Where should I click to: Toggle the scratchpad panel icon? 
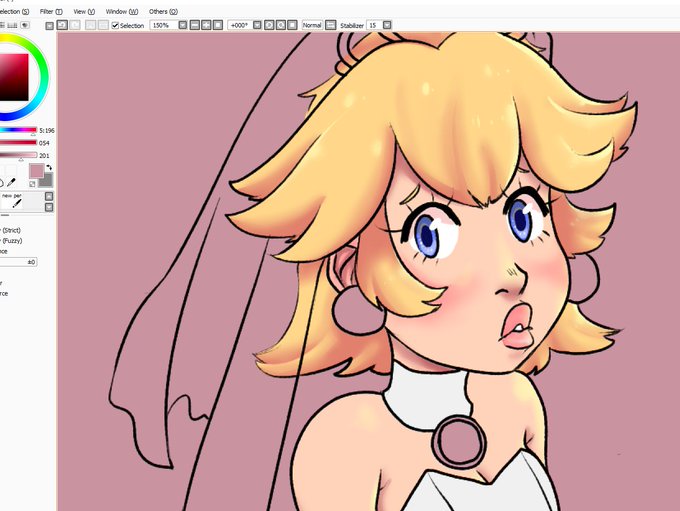click(x=25, y=25)
